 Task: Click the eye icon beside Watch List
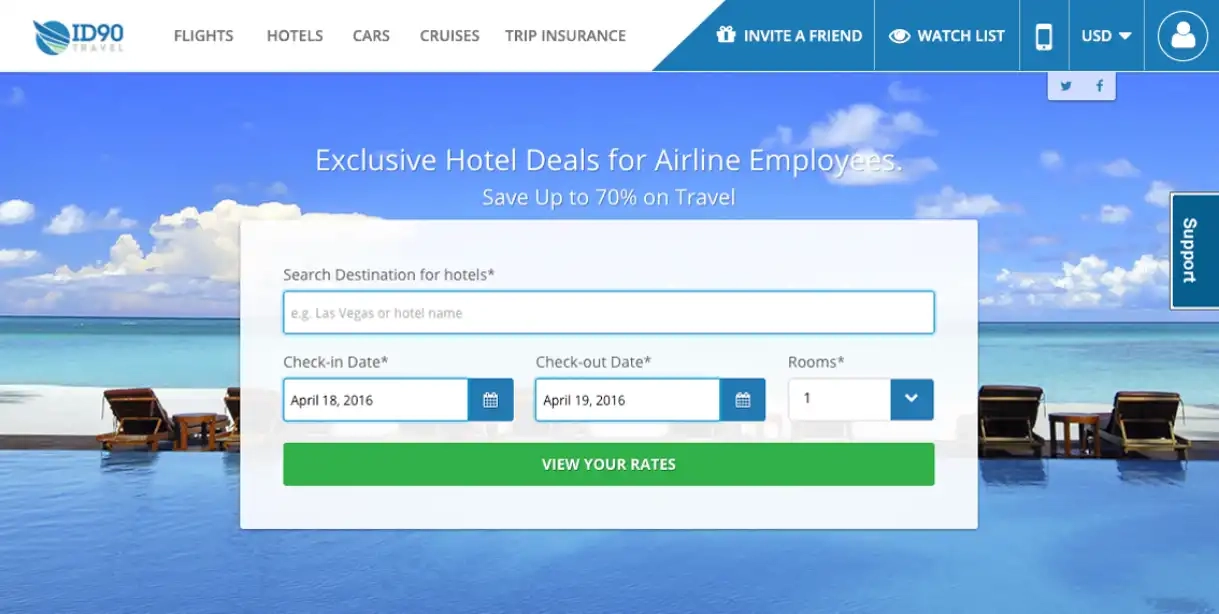click(x=899, y=36)
